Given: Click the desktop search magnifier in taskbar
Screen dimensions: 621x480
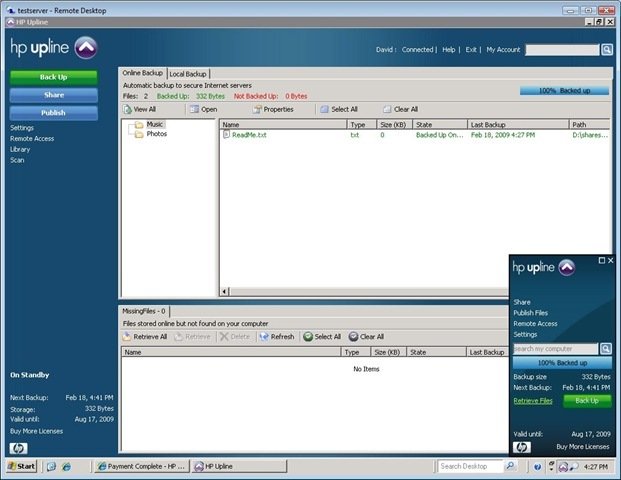Looking at the screenshot, I should (x=511, y=466).
